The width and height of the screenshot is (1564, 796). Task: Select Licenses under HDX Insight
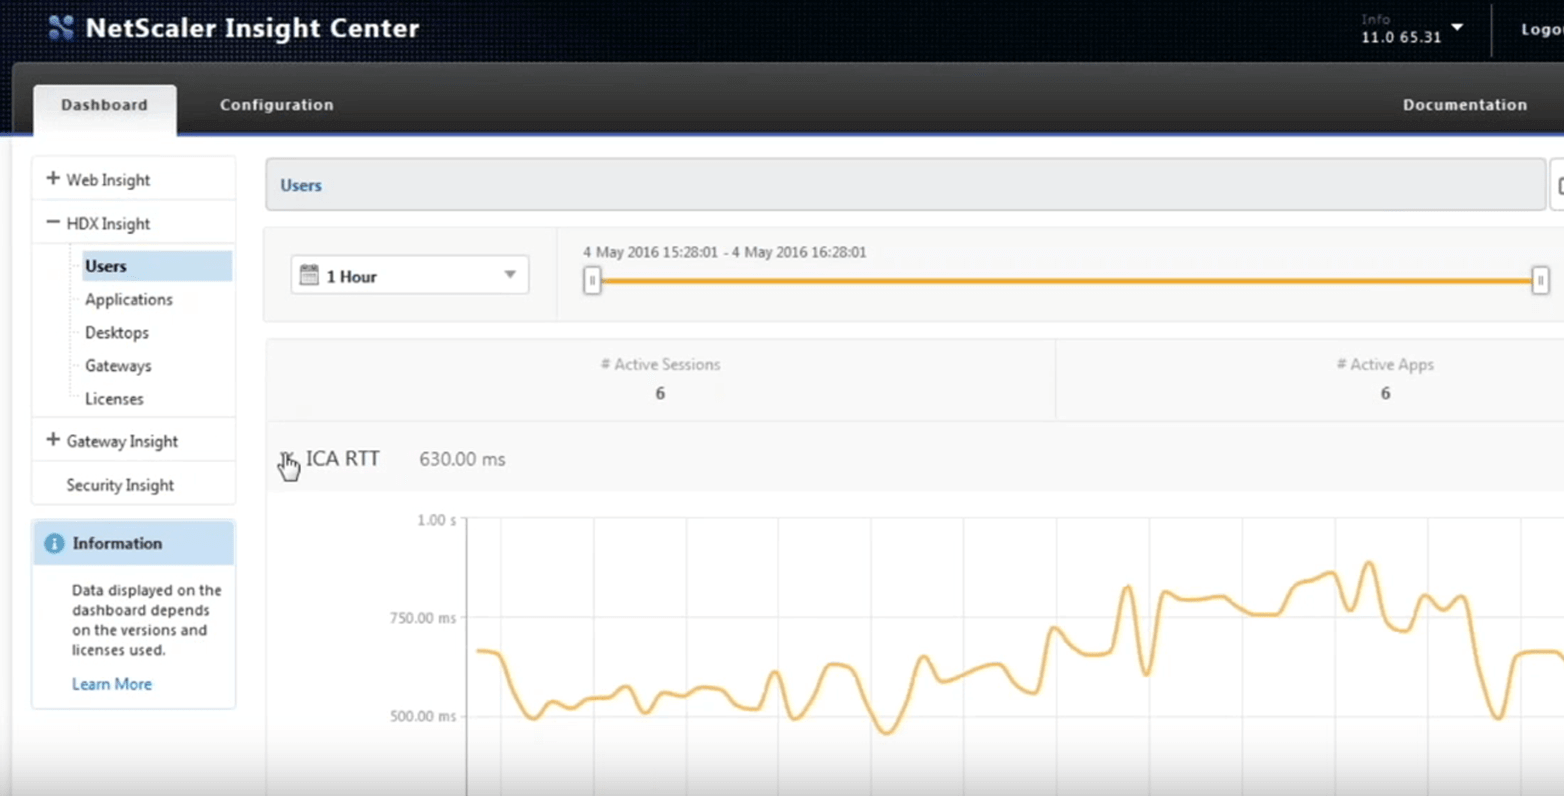[x=114, y=398]
